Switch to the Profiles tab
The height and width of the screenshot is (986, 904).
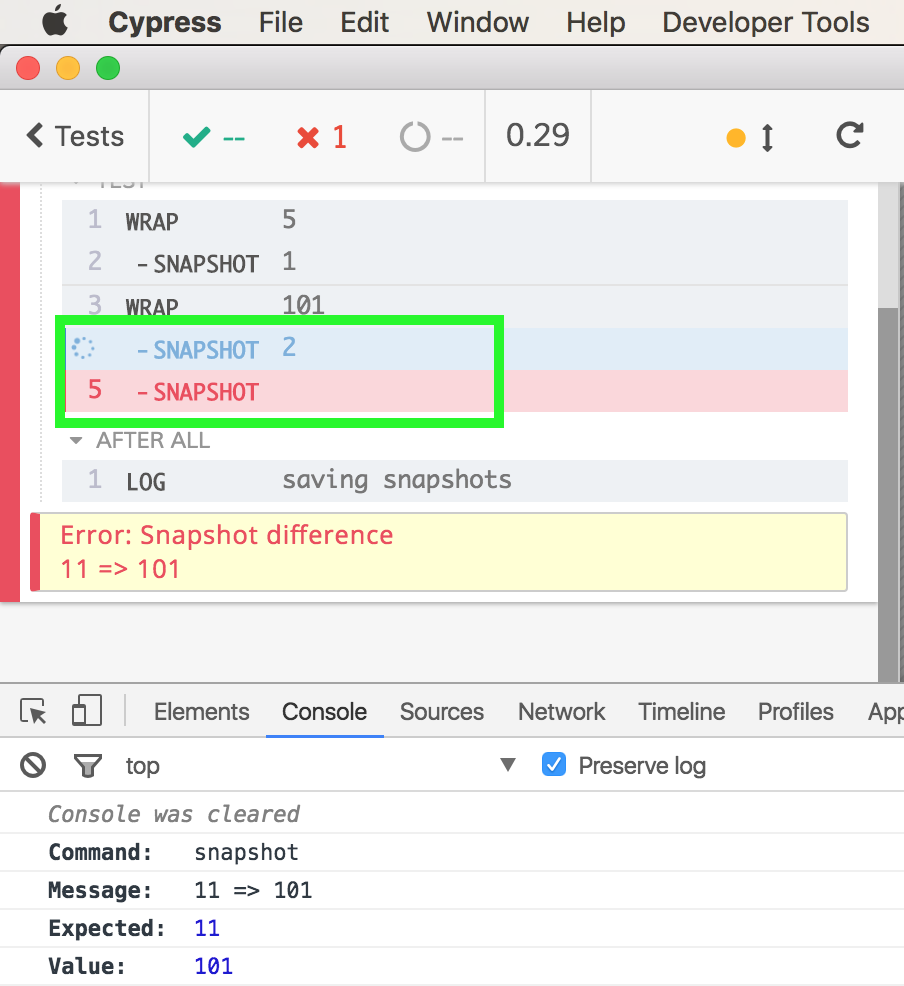click(x=795, y=712)
